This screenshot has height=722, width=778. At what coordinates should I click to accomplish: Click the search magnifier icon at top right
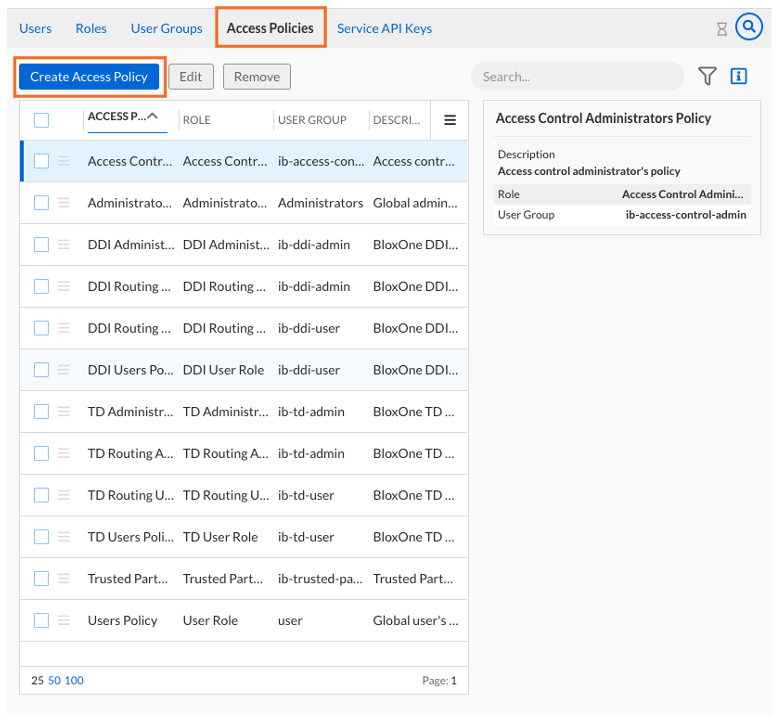click(x=749, y=27)
